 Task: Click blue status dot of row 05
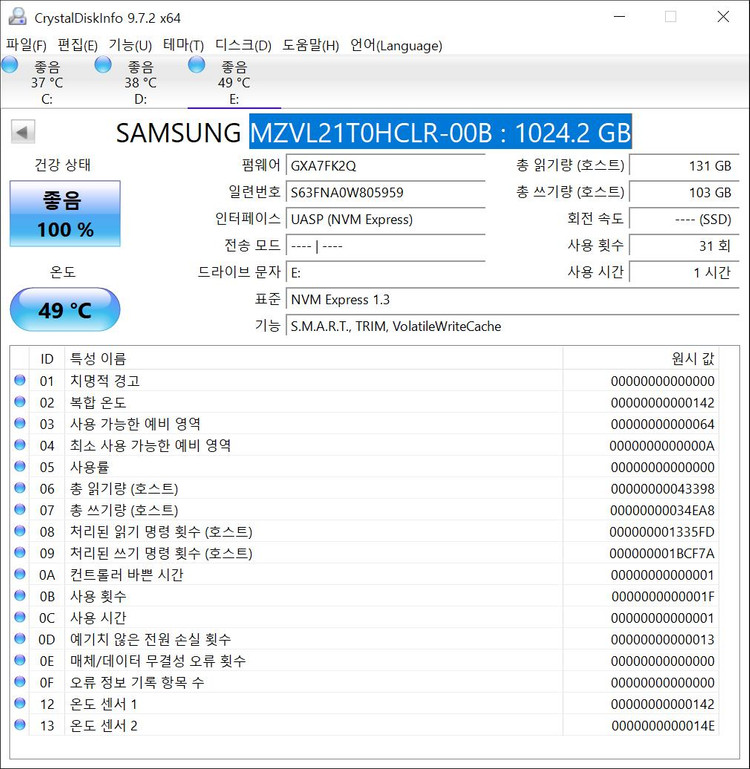20,466
